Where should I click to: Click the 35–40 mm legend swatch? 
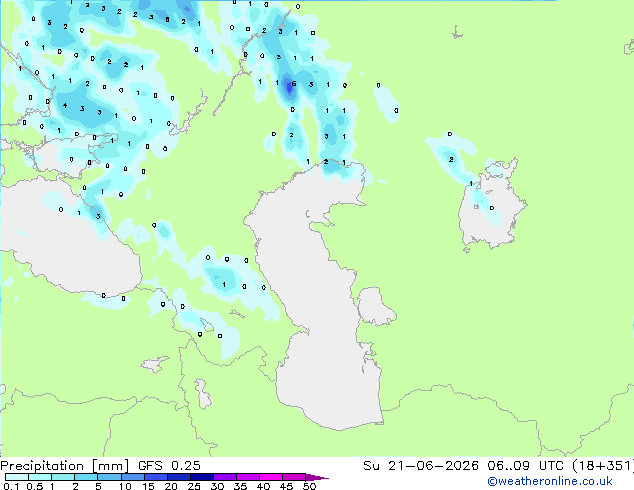pyautogui.click(x=247, y=477)
